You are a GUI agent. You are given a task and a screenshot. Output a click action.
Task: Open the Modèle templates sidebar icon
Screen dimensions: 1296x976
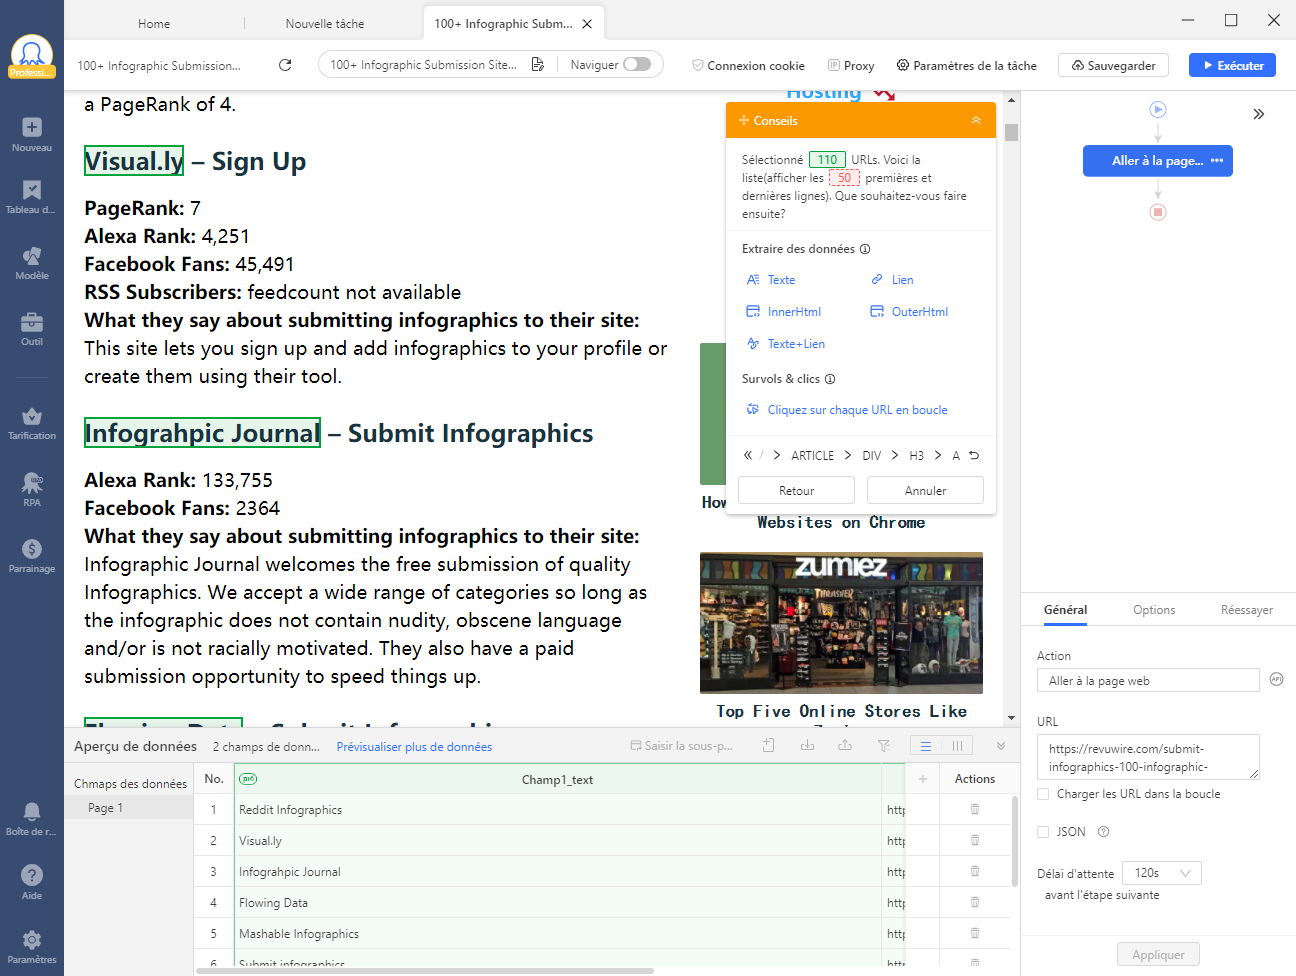point(32,263)
